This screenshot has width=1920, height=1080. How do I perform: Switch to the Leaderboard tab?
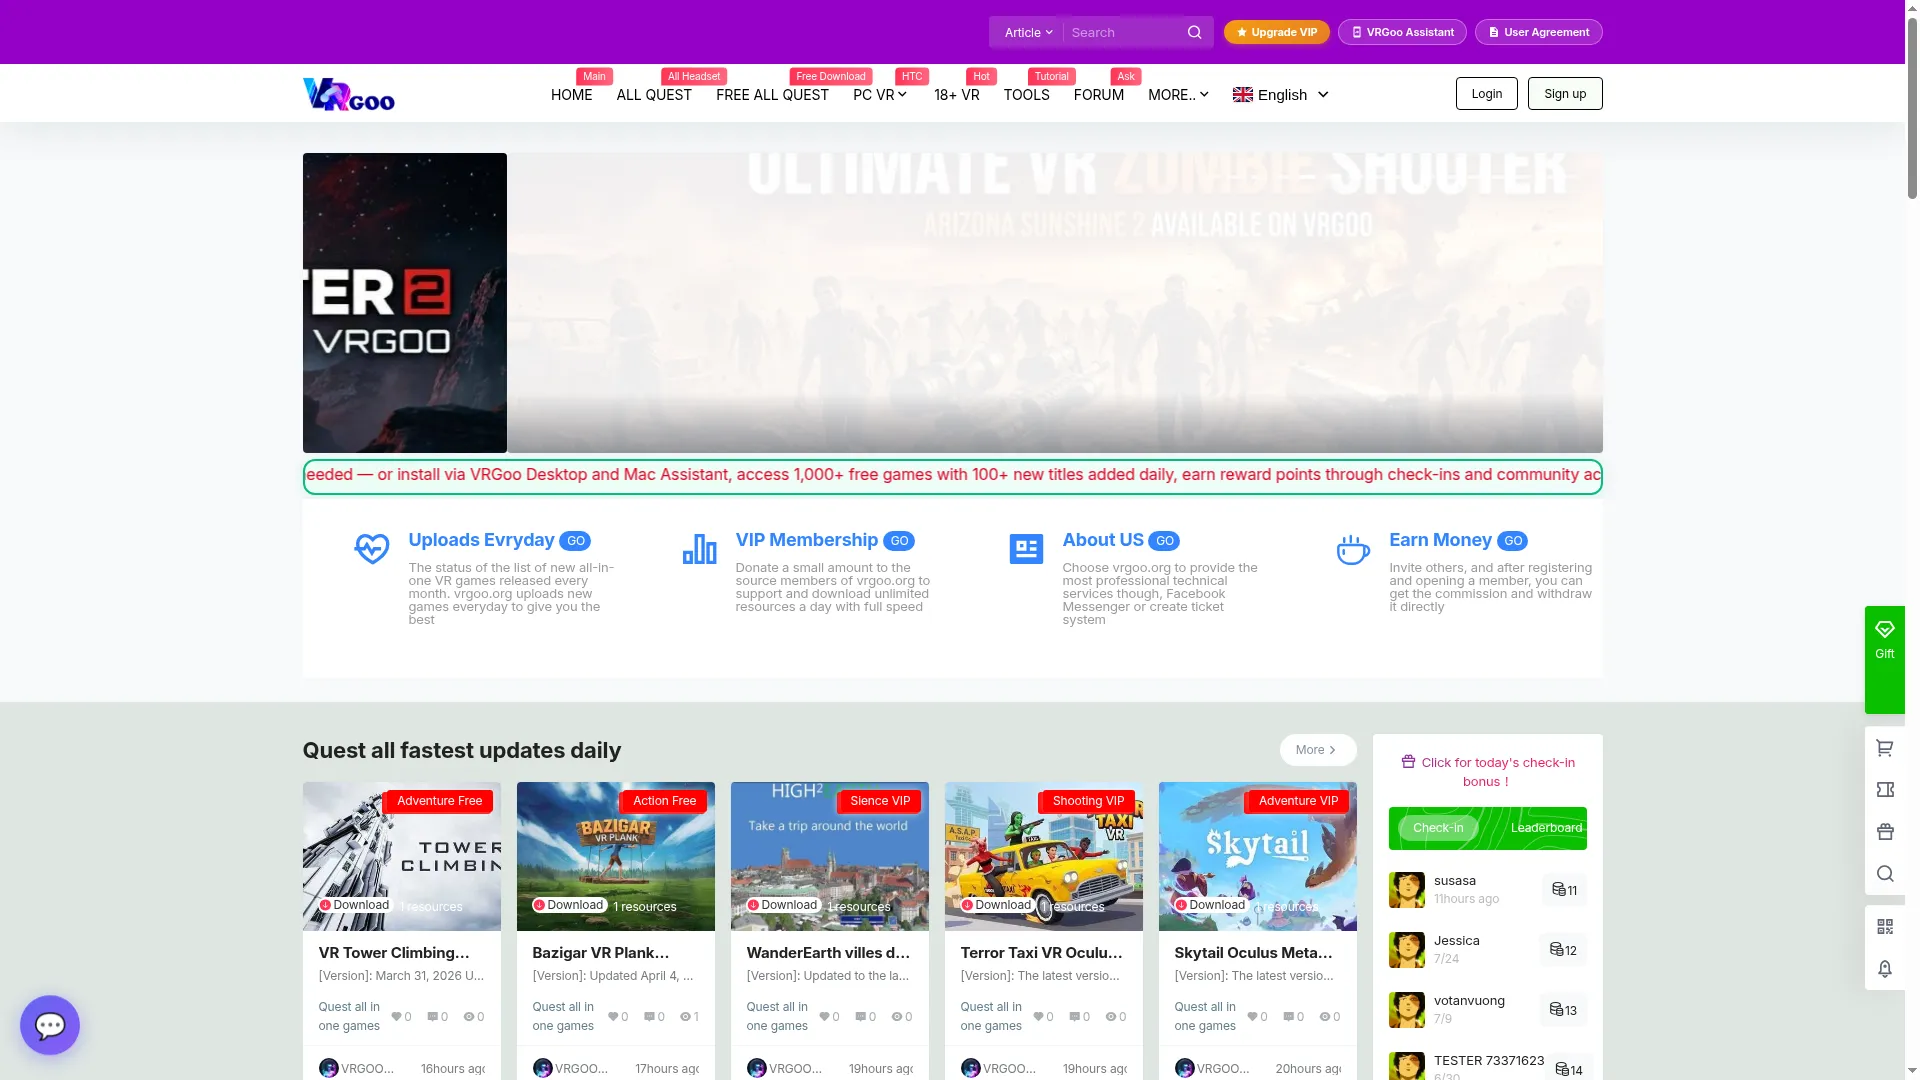point(1546,828)
